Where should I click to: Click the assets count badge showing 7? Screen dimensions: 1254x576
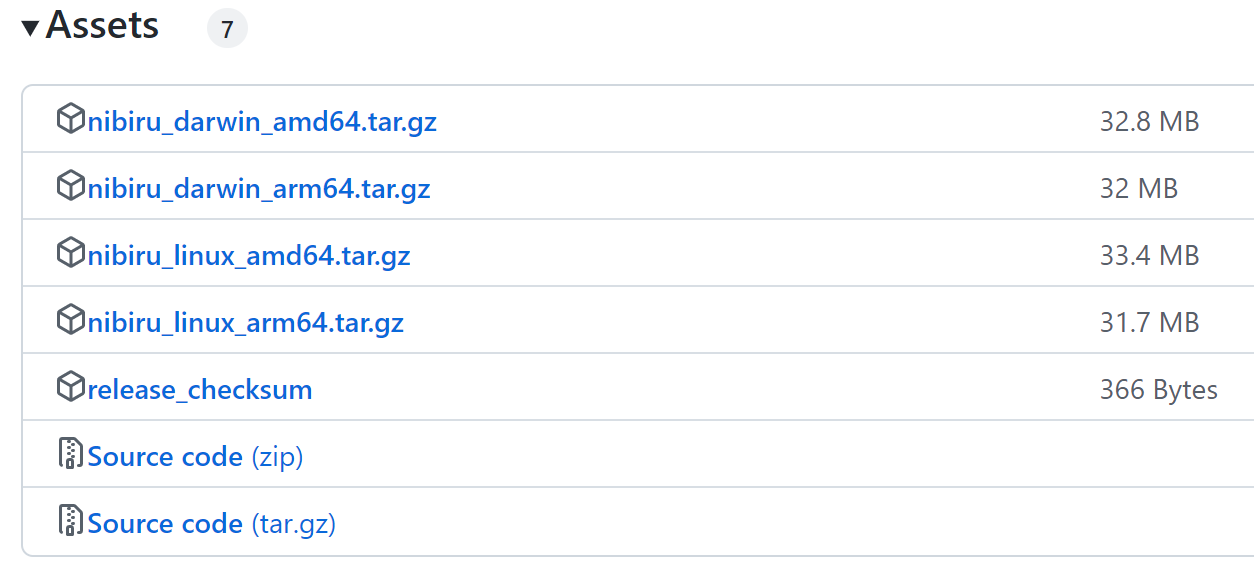(x=227, y=29)
